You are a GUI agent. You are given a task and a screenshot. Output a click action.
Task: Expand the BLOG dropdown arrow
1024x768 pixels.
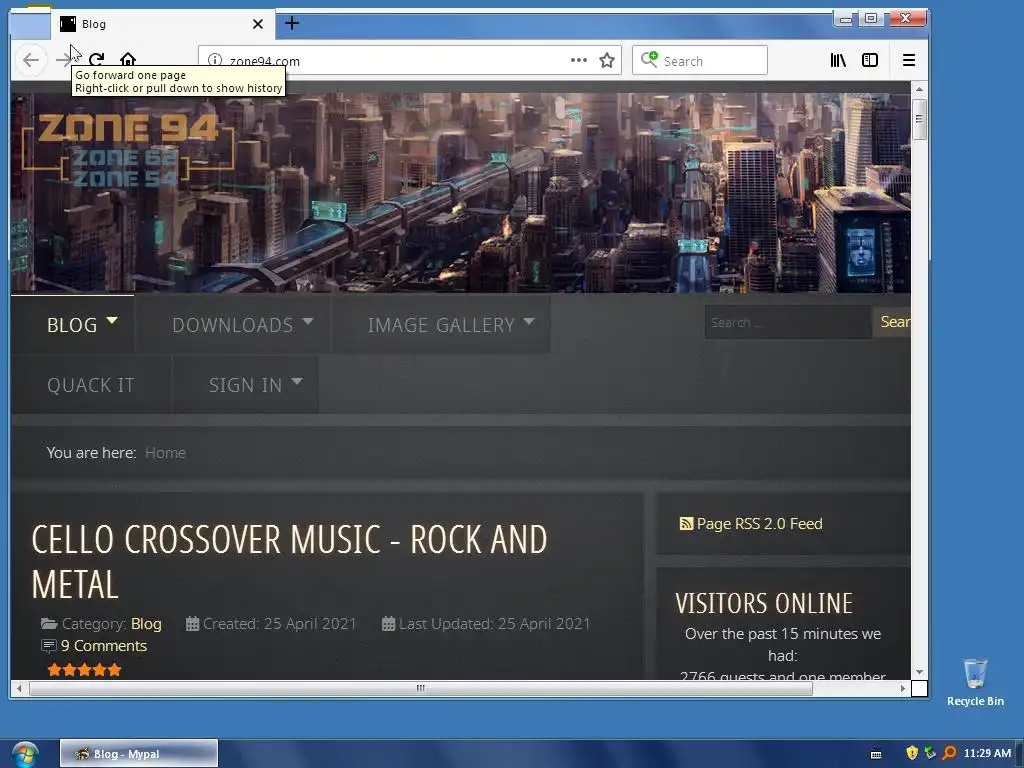click(112, 321)
